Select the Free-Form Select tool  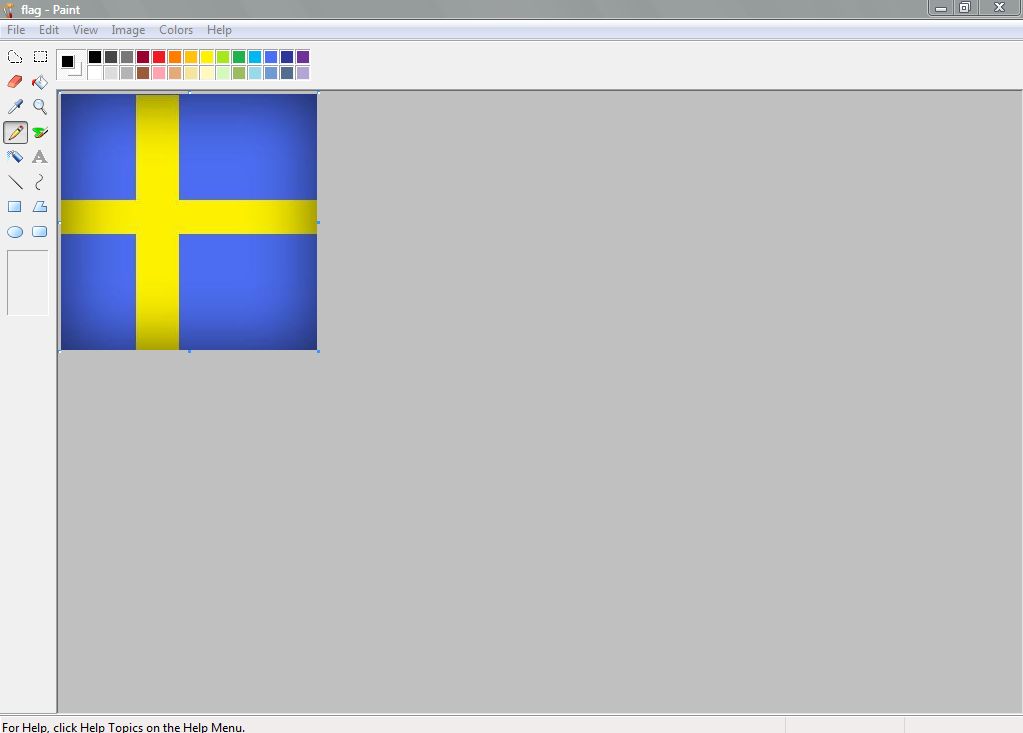click(15, 57)
